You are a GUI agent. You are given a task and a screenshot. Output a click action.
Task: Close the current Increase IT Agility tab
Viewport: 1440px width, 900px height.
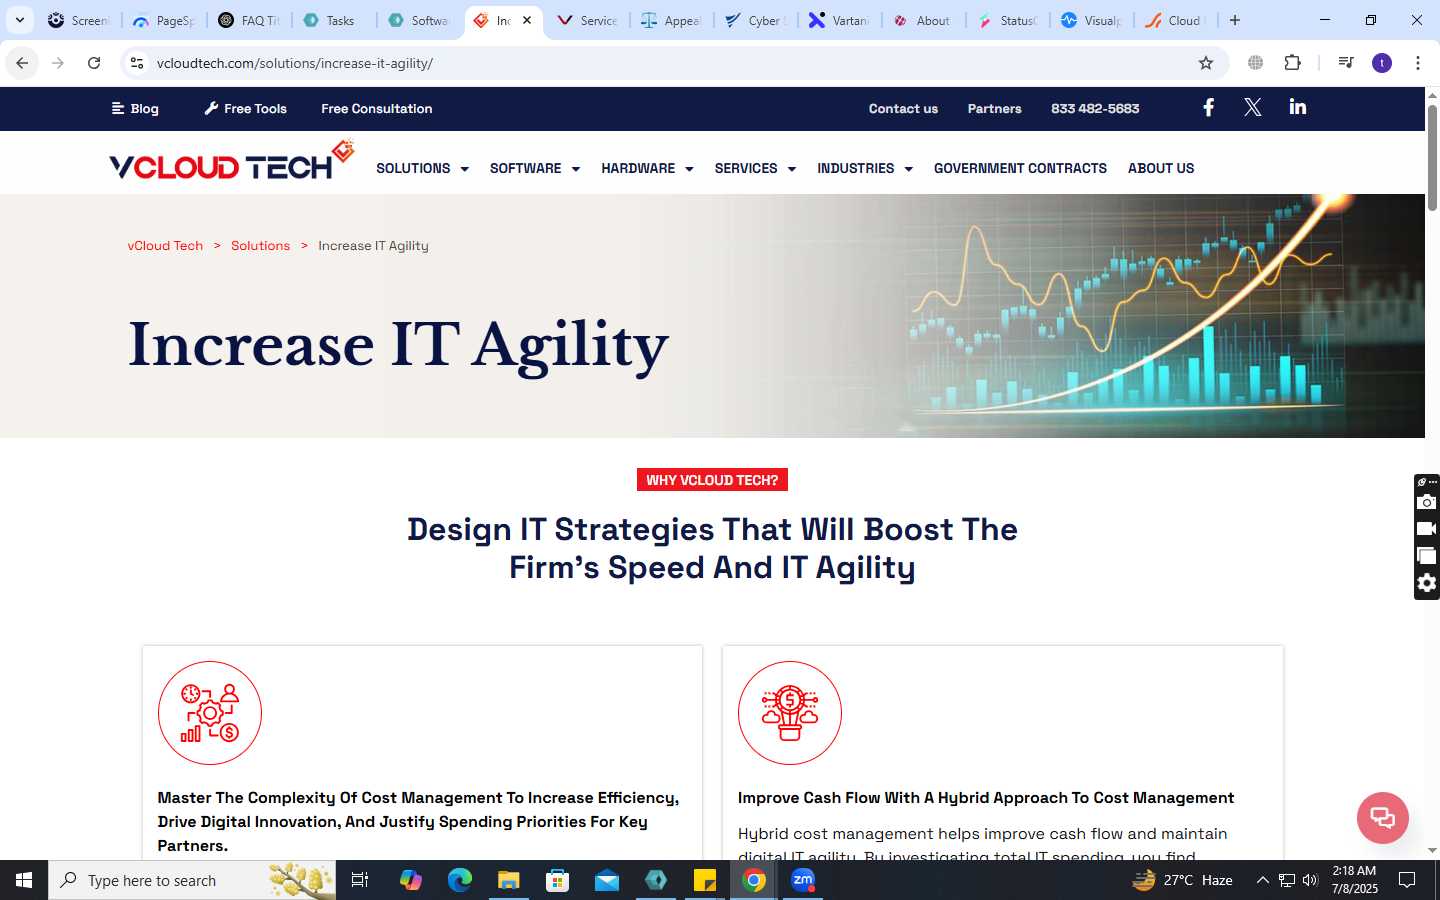[527, 20]
